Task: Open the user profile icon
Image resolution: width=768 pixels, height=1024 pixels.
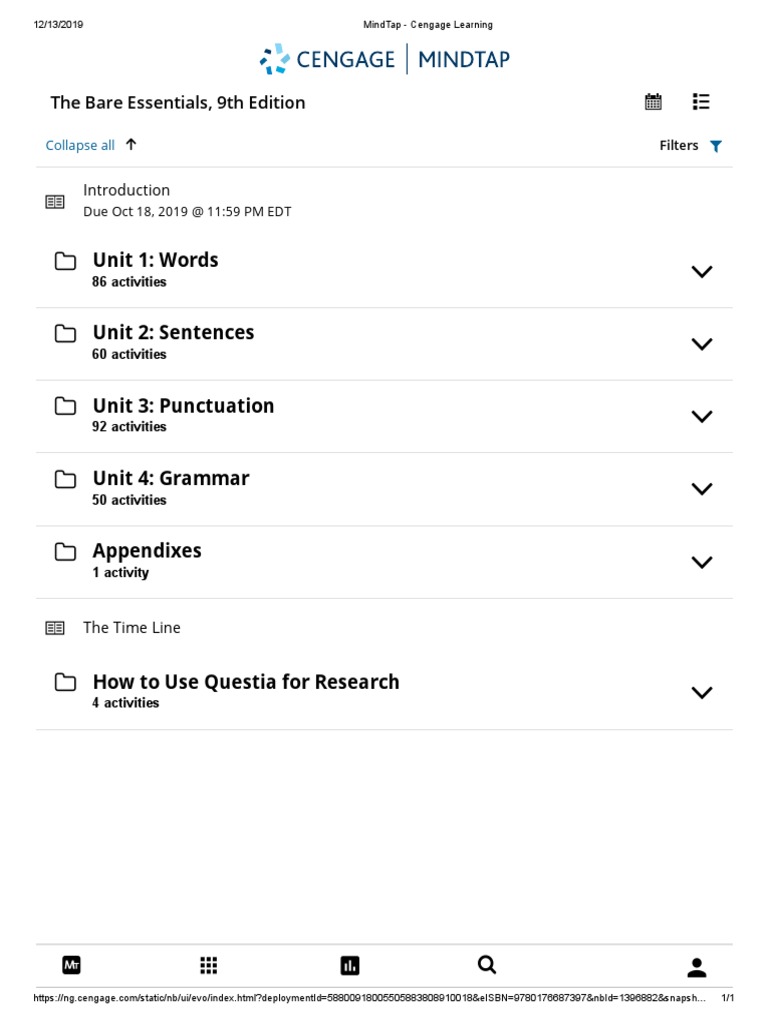Action: pos(697,967)
